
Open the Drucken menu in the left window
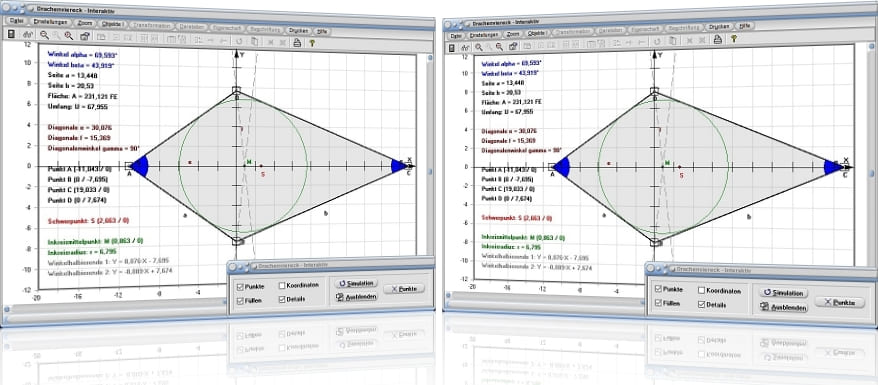coord(298,30)
